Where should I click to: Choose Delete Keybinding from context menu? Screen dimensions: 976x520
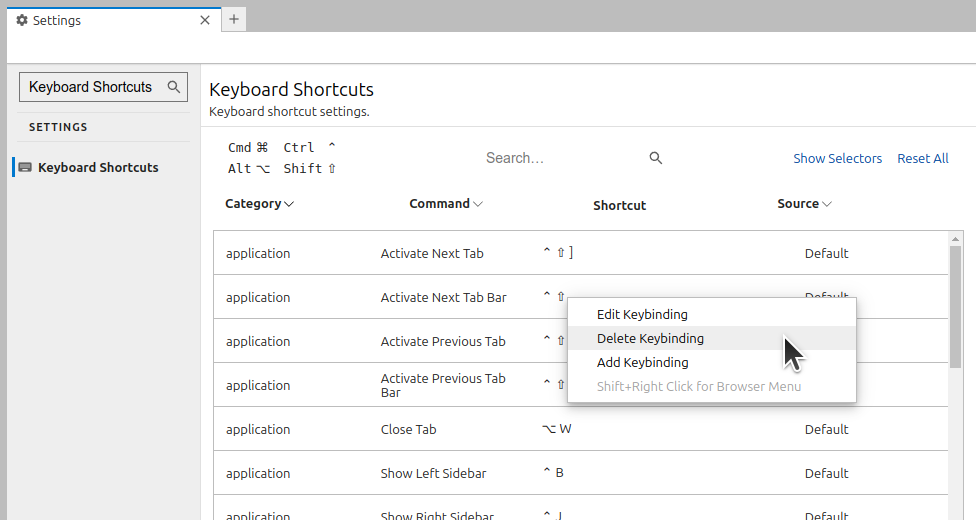tap(712, 338)
